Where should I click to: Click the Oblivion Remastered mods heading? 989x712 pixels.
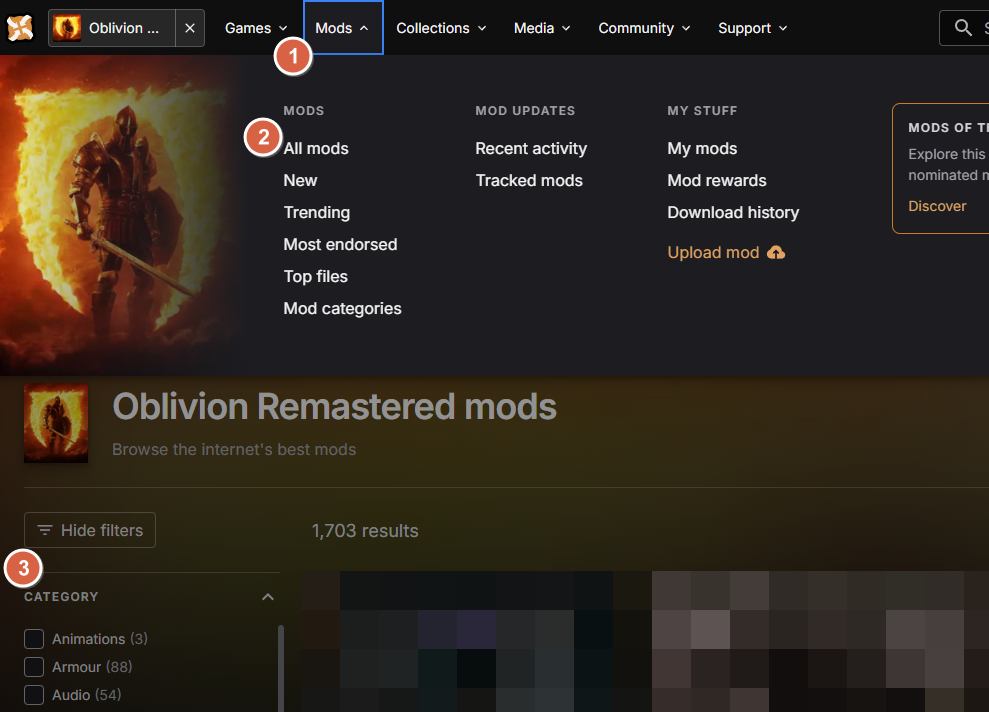tap(334, 406)
